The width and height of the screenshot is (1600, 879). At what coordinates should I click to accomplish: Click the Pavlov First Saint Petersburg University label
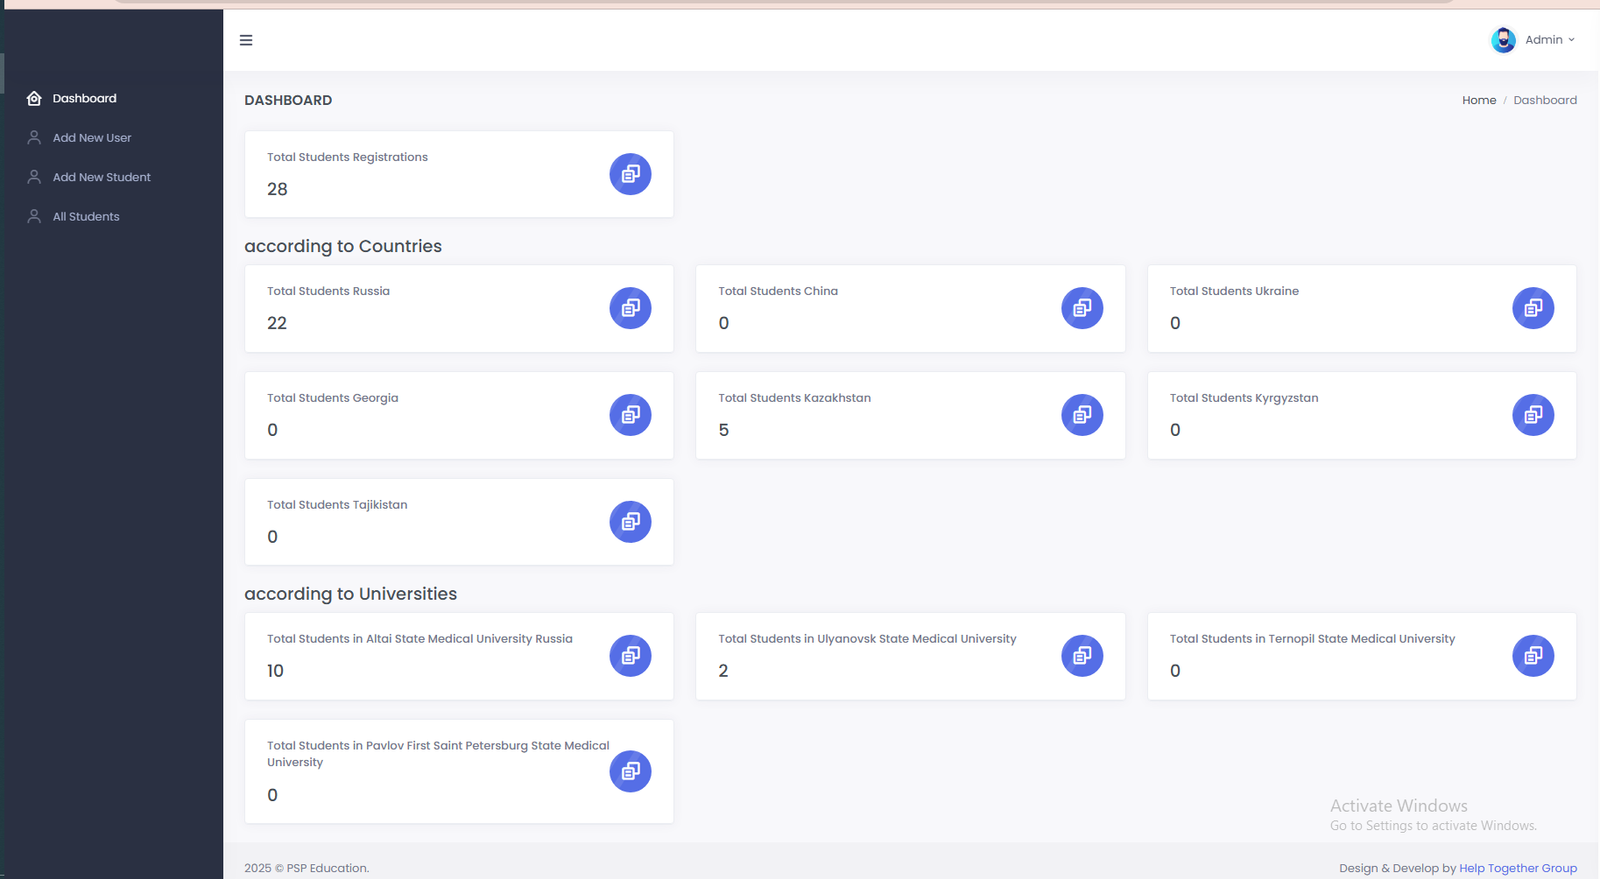(x=438, y=754)
